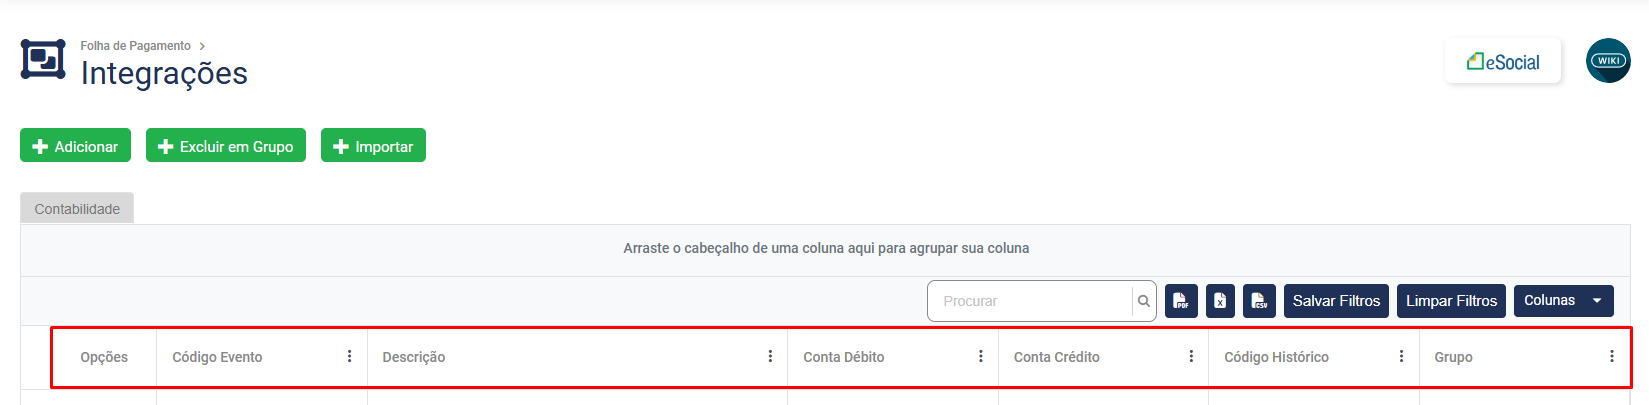Click the search magnifier icon
This screenshot has height=405, width=1649.
[x=1144, y=301]
